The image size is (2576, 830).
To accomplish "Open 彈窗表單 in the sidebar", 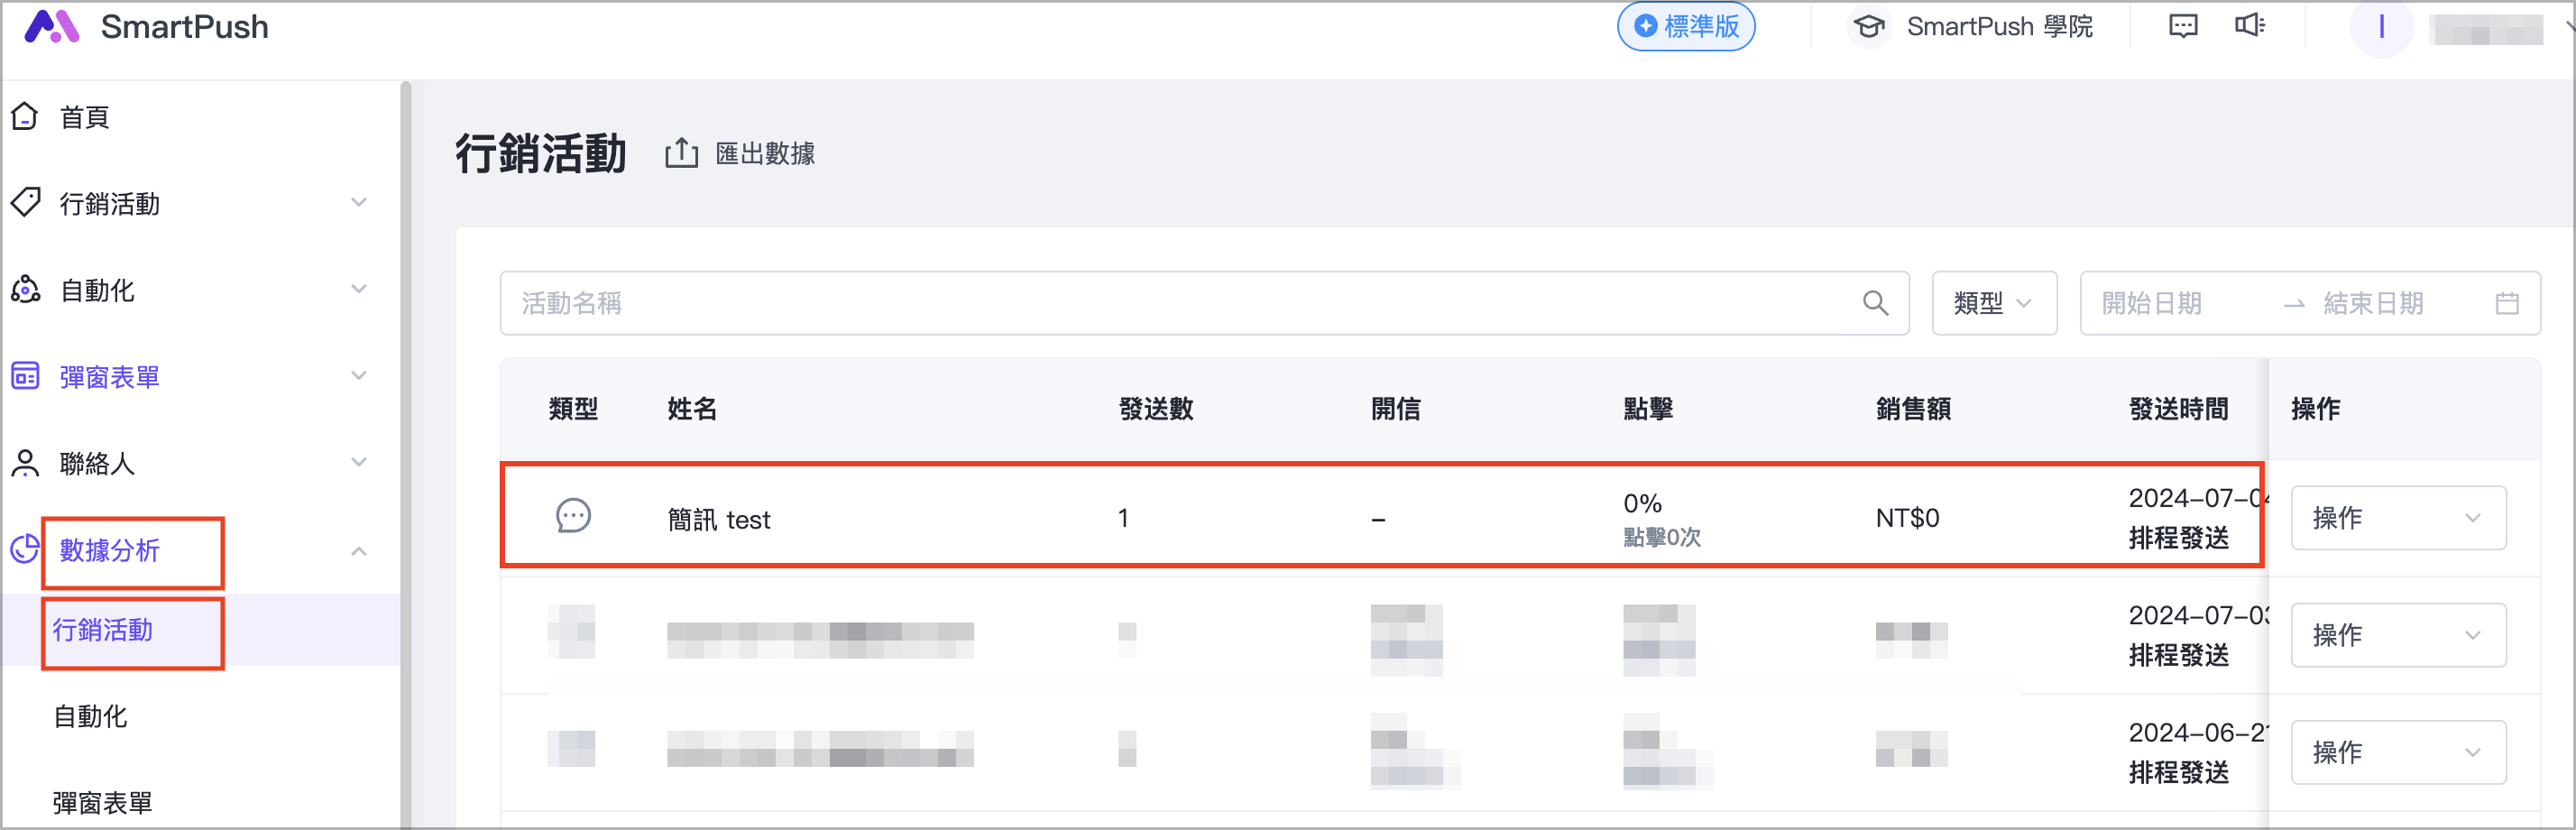I will (x=110, y=377).
